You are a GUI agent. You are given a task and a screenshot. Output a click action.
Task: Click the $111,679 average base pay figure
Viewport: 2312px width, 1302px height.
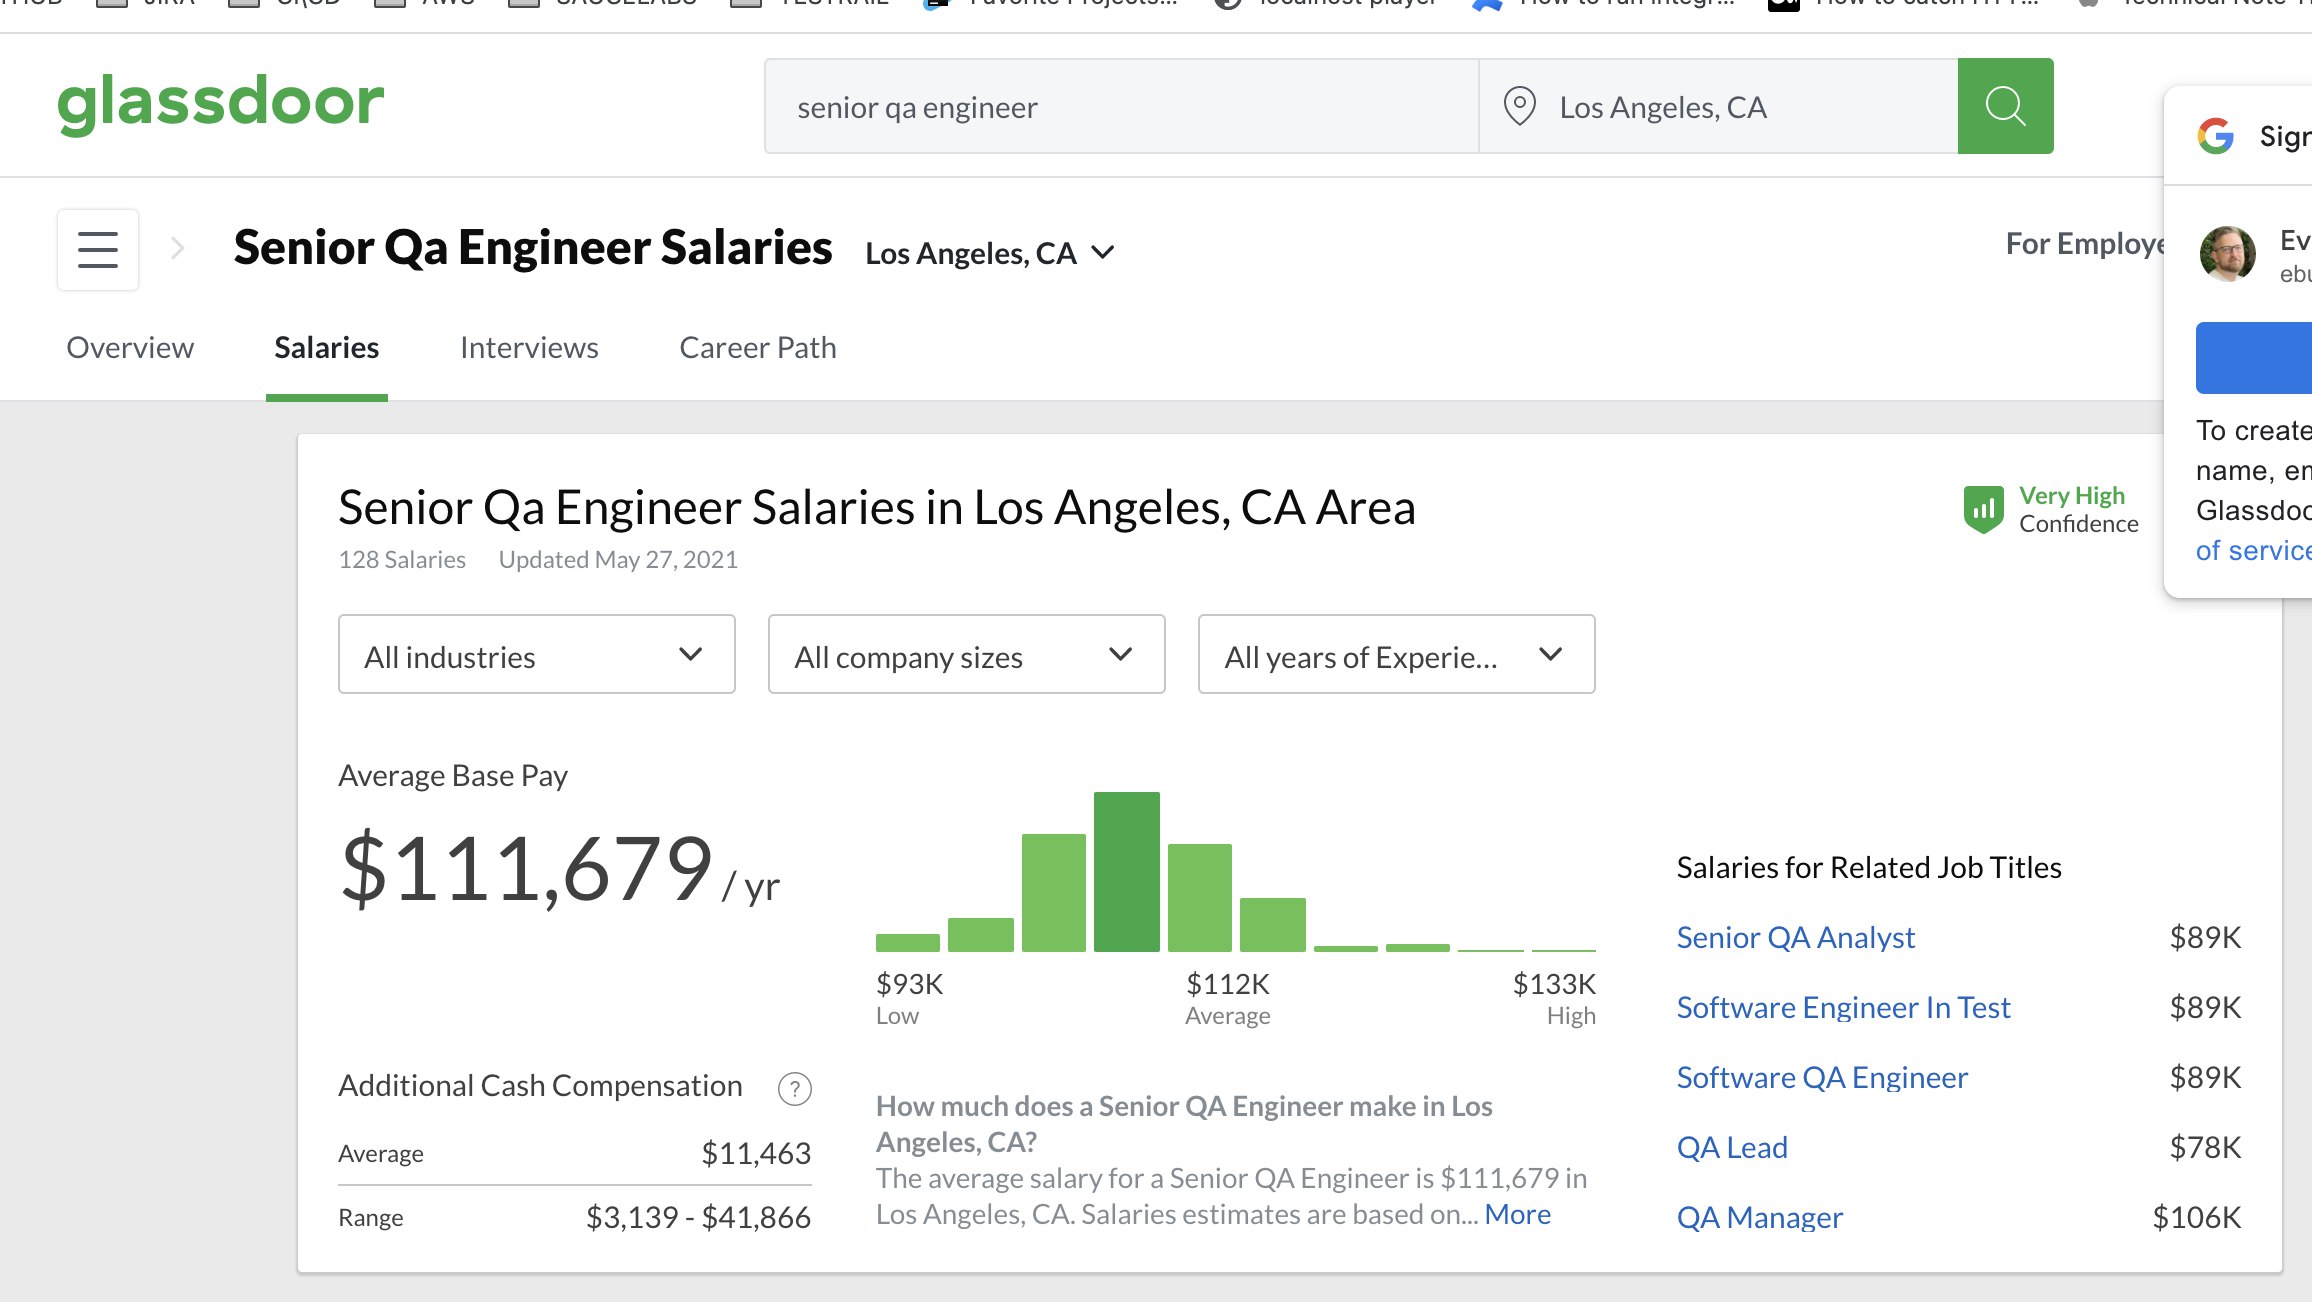527,870
